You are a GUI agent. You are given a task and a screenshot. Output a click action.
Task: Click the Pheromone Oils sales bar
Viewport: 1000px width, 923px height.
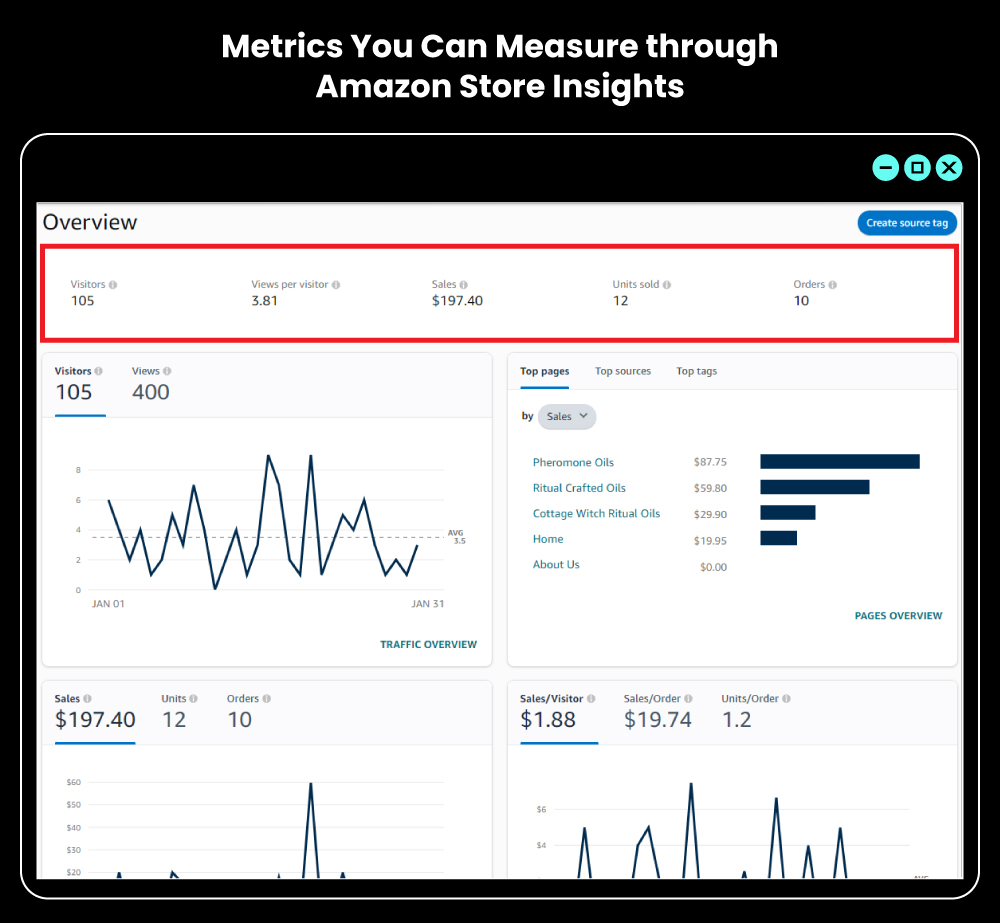click(840, 461)
